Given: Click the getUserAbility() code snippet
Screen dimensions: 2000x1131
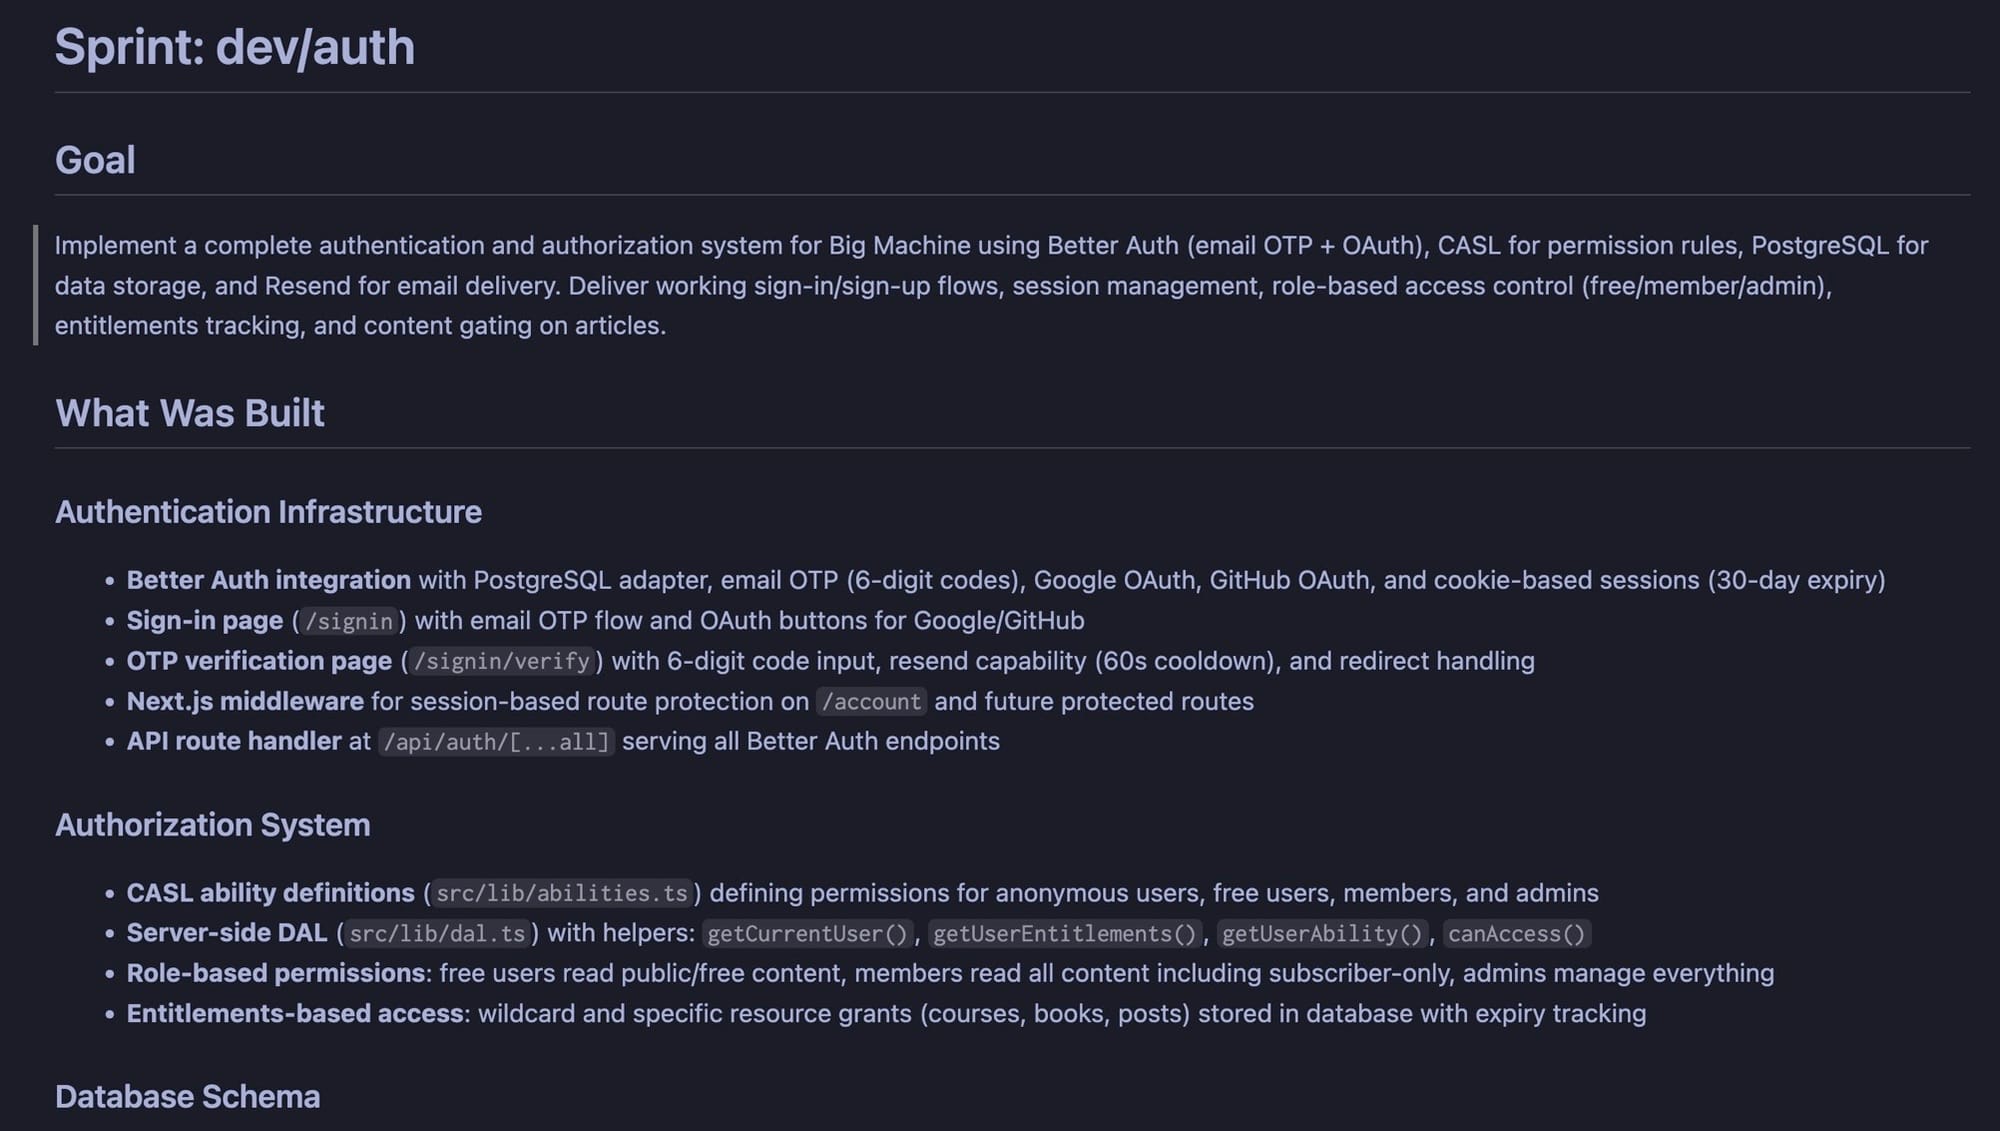Looking at the screenshot, I should [x=1322, y=934].
